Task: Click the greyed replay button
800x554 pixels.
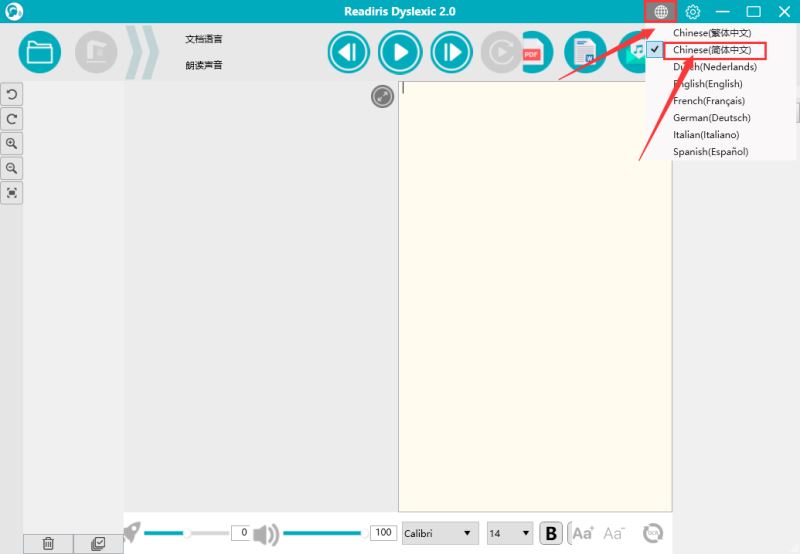Action: point(500,52)
